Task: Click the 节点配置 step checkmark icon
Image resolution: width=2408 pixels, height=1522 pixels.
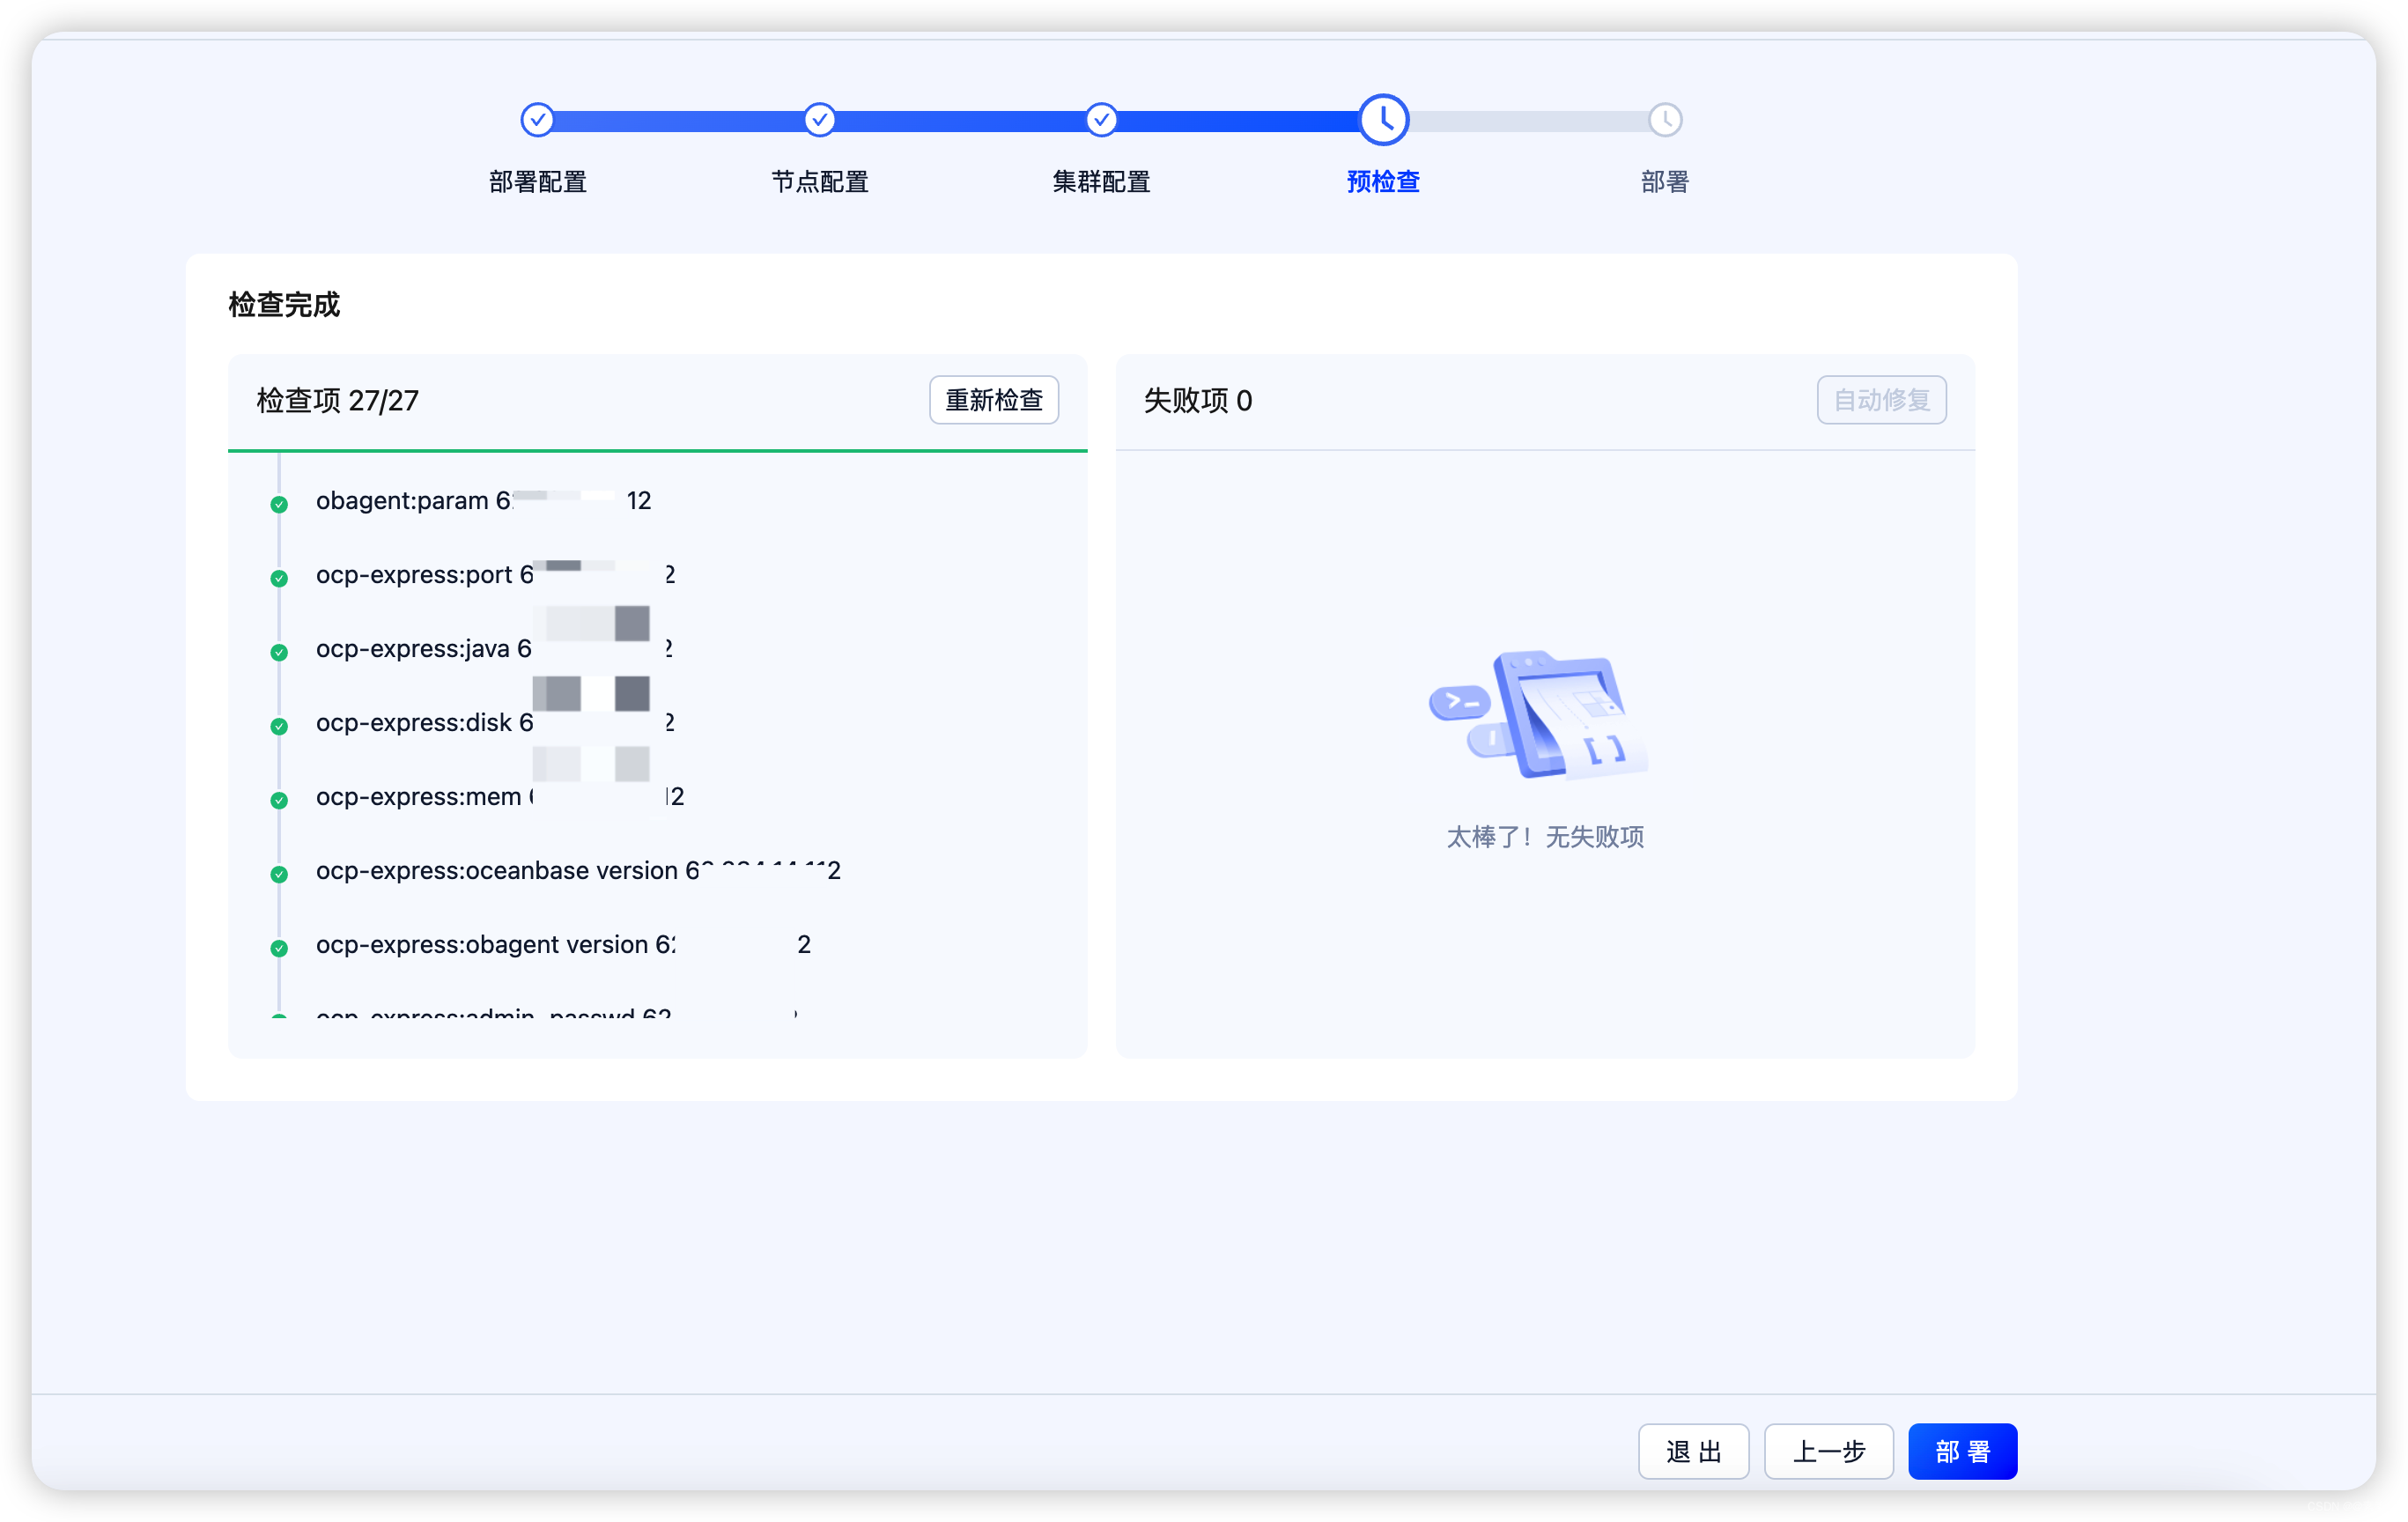Action: 819,120
